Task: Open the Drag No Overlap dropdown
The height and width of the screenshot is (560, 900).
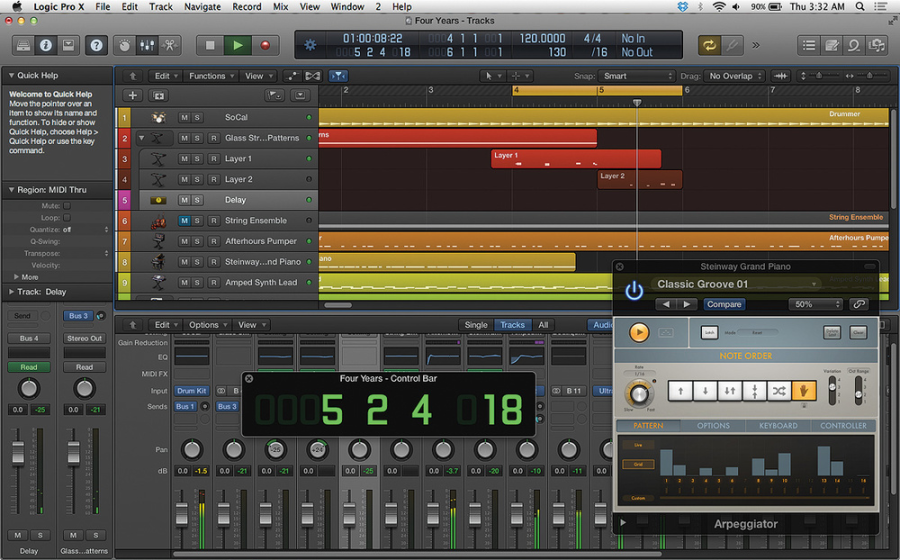Action: click(x=736, y=76)
